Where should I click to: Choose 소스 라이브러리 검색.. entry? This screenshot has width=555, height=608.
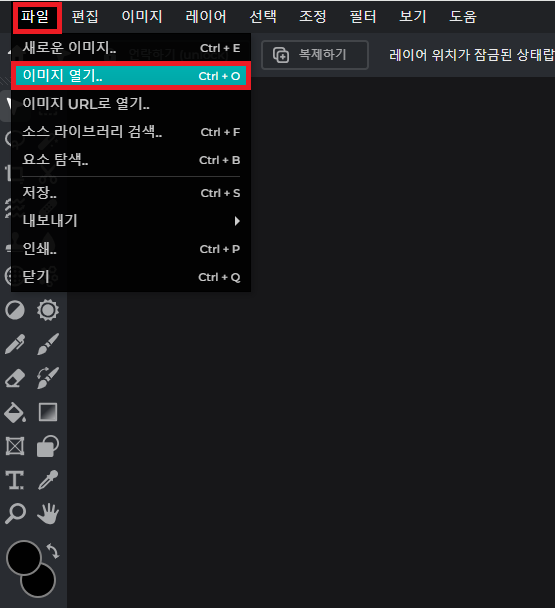[x=131, y=132]
